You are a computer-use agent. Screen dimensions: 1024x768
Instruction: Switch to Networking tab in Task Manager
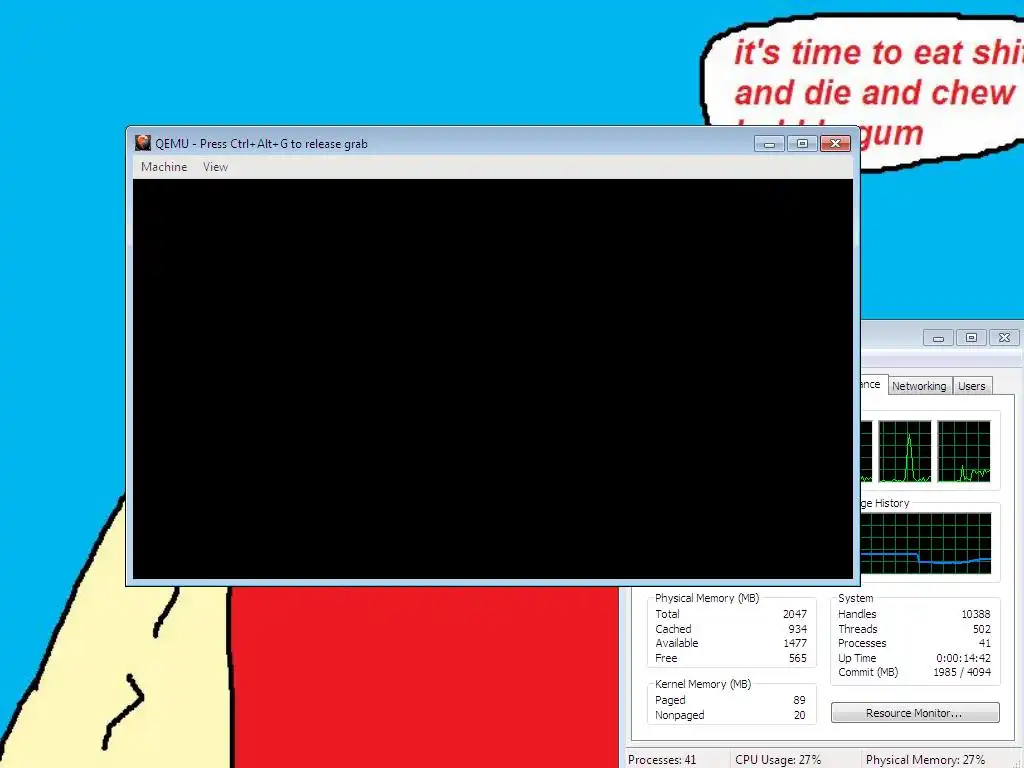pyautogui.click(x=919, y=386)
